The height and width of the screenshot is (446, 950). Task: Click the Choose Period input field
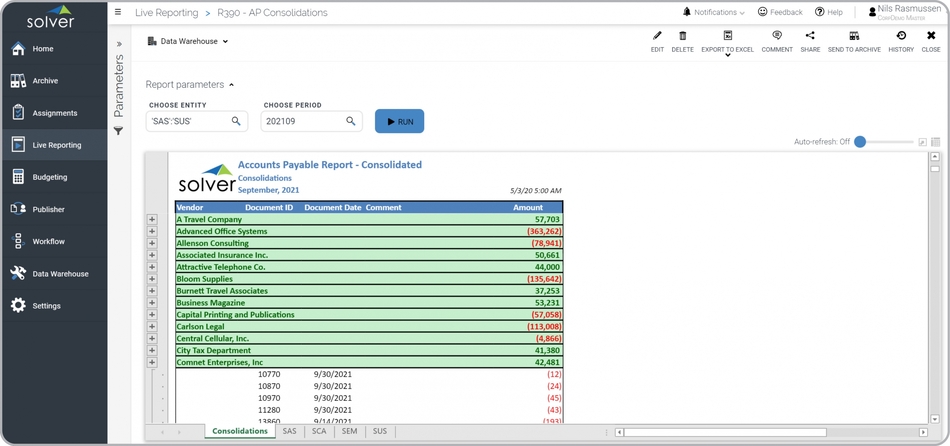pos(302,121)
